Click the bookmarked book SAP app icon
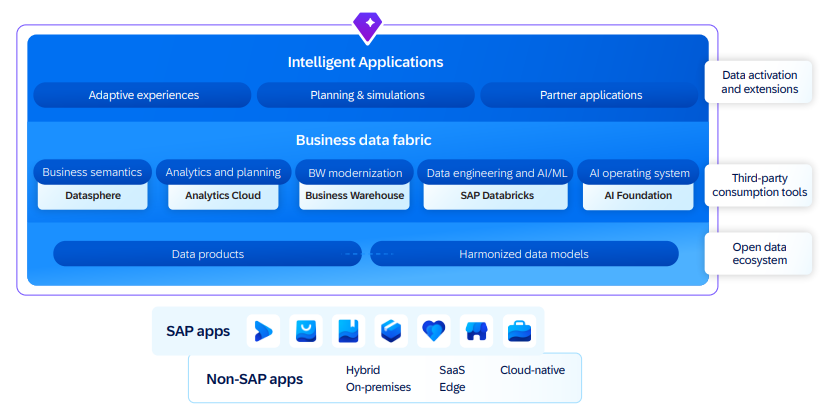827x416 pixels. pos(349,331)
